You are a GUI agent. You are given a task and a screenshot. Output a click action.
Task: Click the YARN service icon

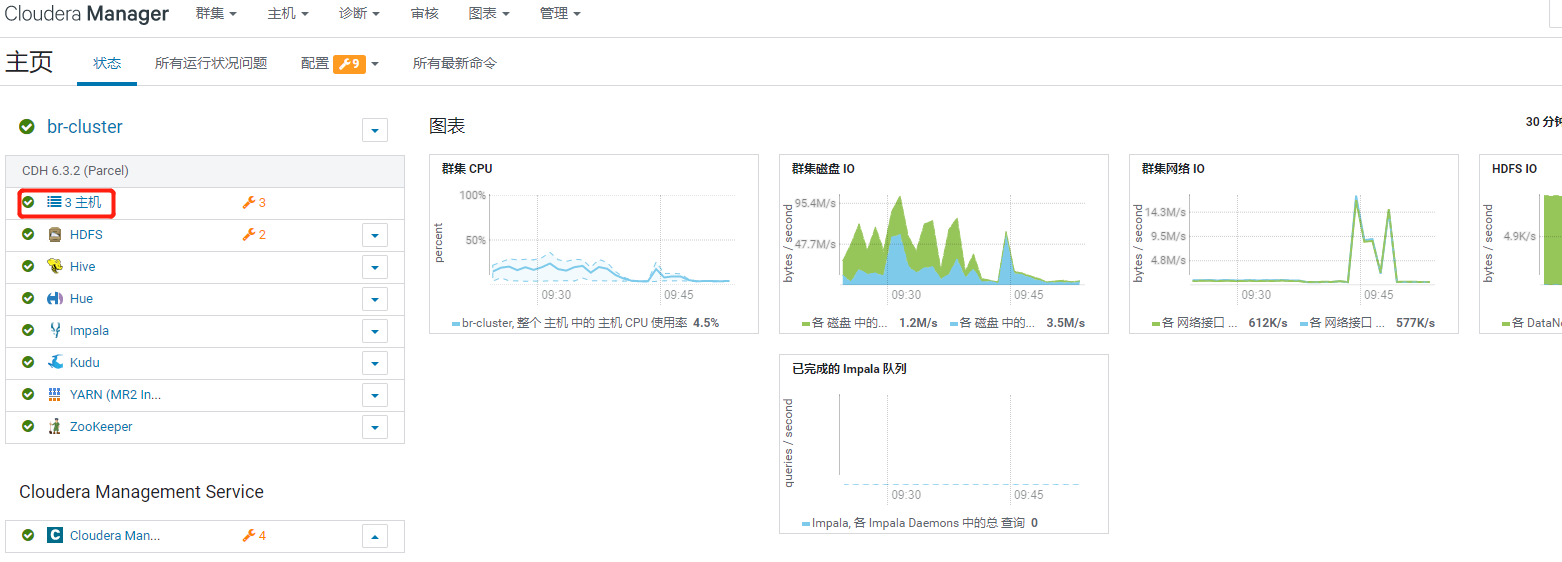(55, 395)
